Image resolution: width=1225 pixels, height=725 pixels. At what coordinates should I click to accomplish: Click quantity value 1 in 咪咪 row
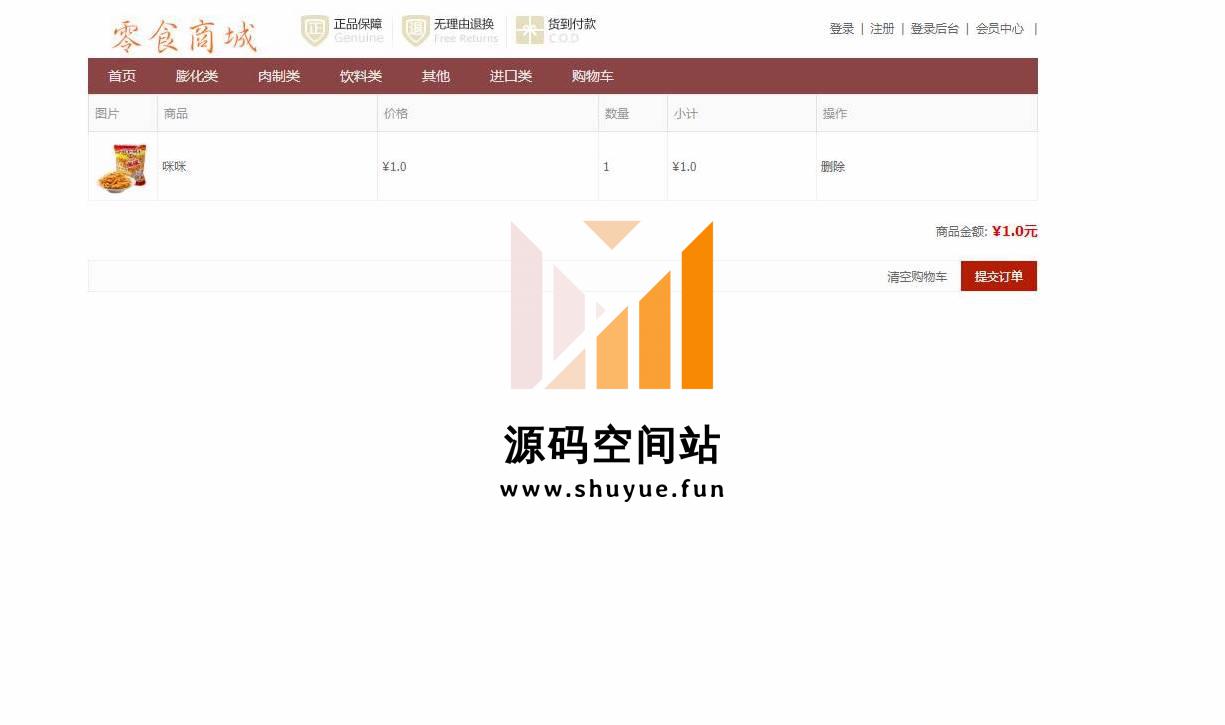[606, 167]
